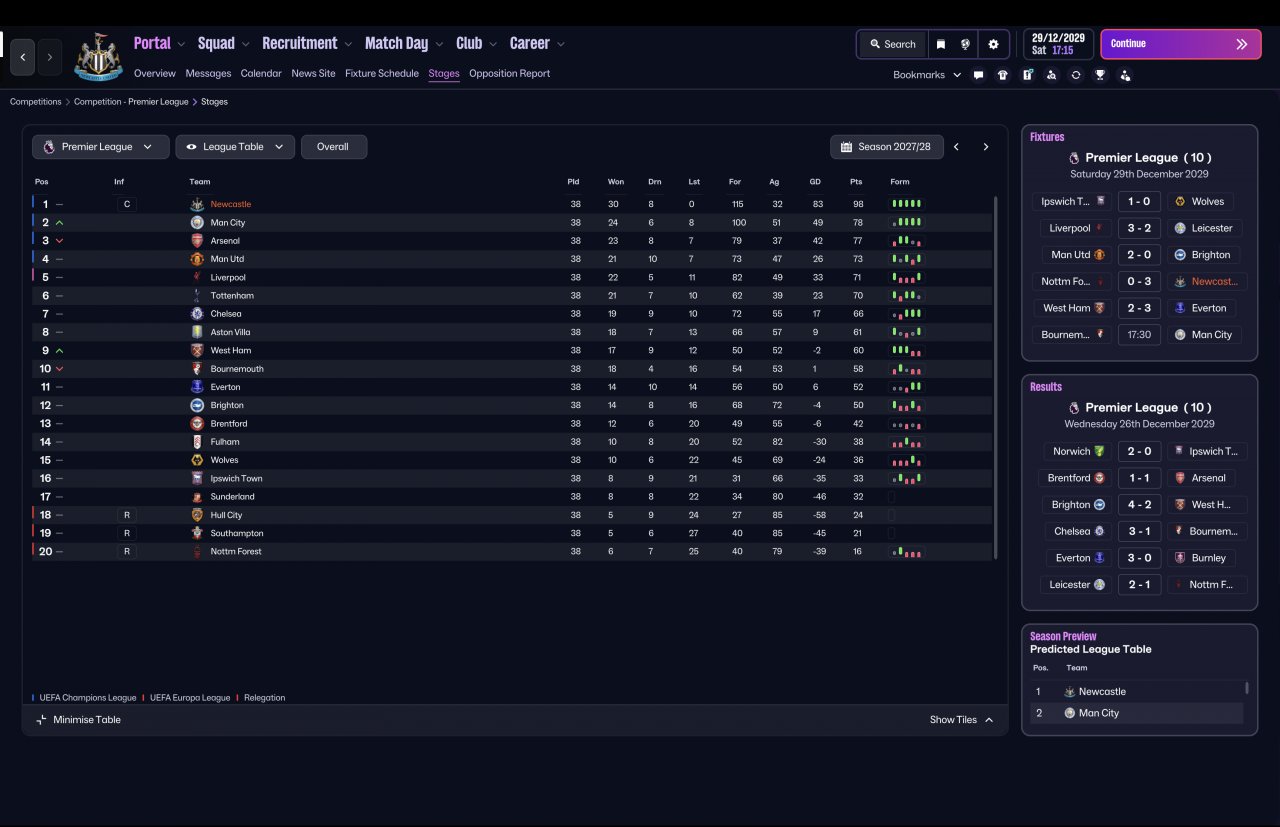The image size is (1280, 827).
Task: Open the Opposition Report tab
Action: click(x=509, y=74)
